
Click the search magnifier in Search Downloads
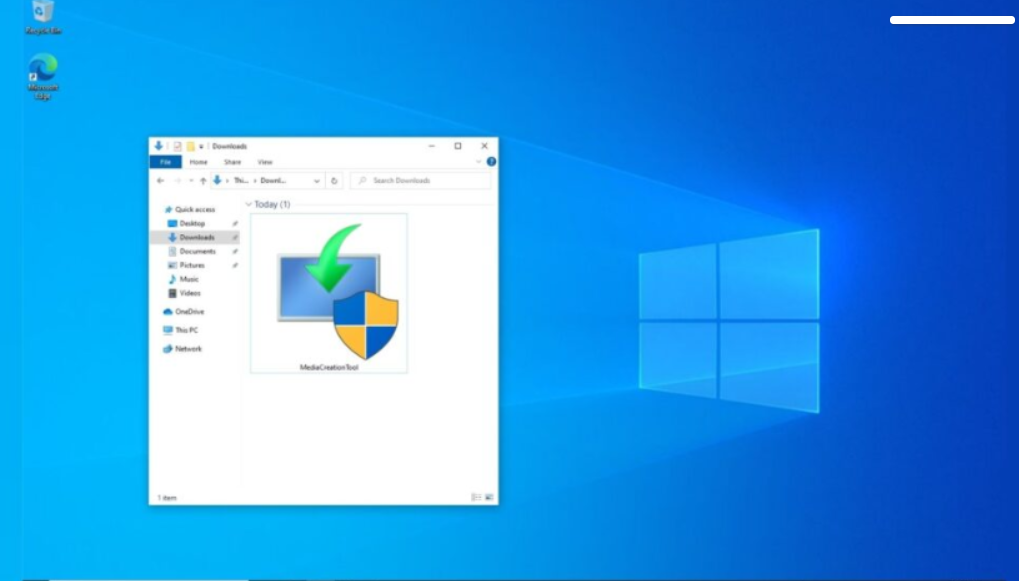[x=363, y=181]
